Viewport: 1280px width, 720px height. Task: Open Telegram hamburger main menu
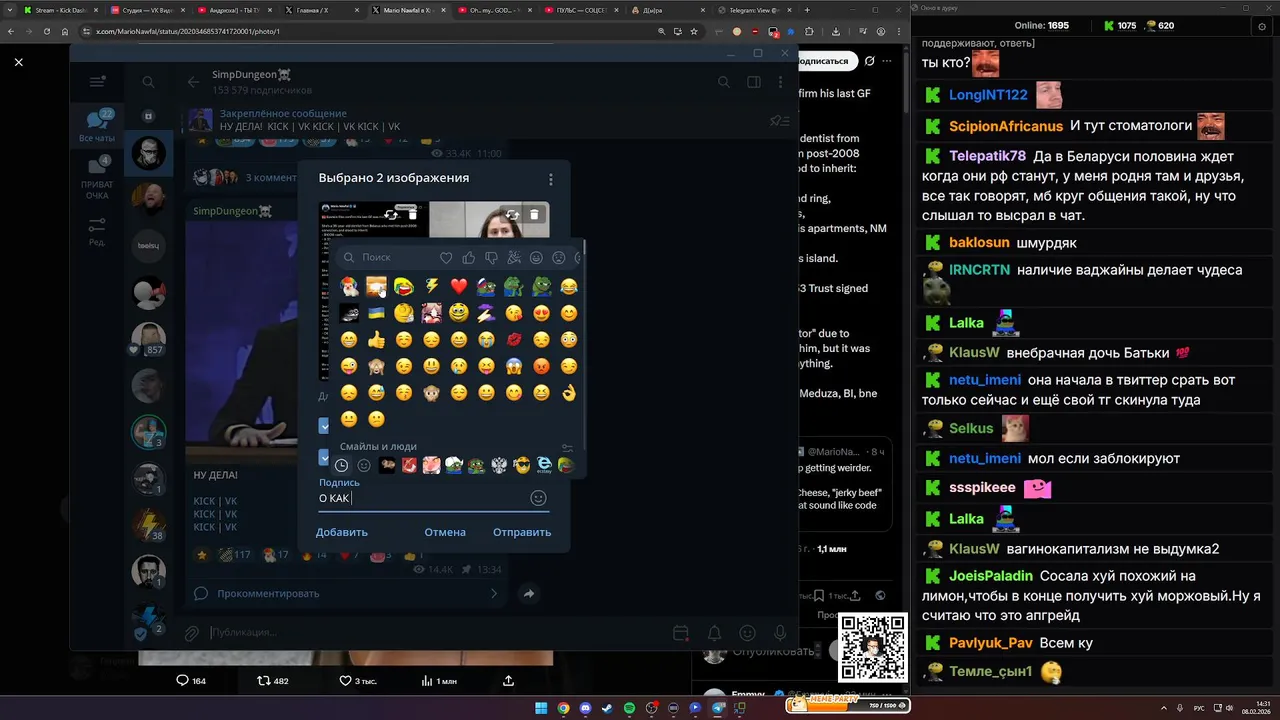[97, 82]
